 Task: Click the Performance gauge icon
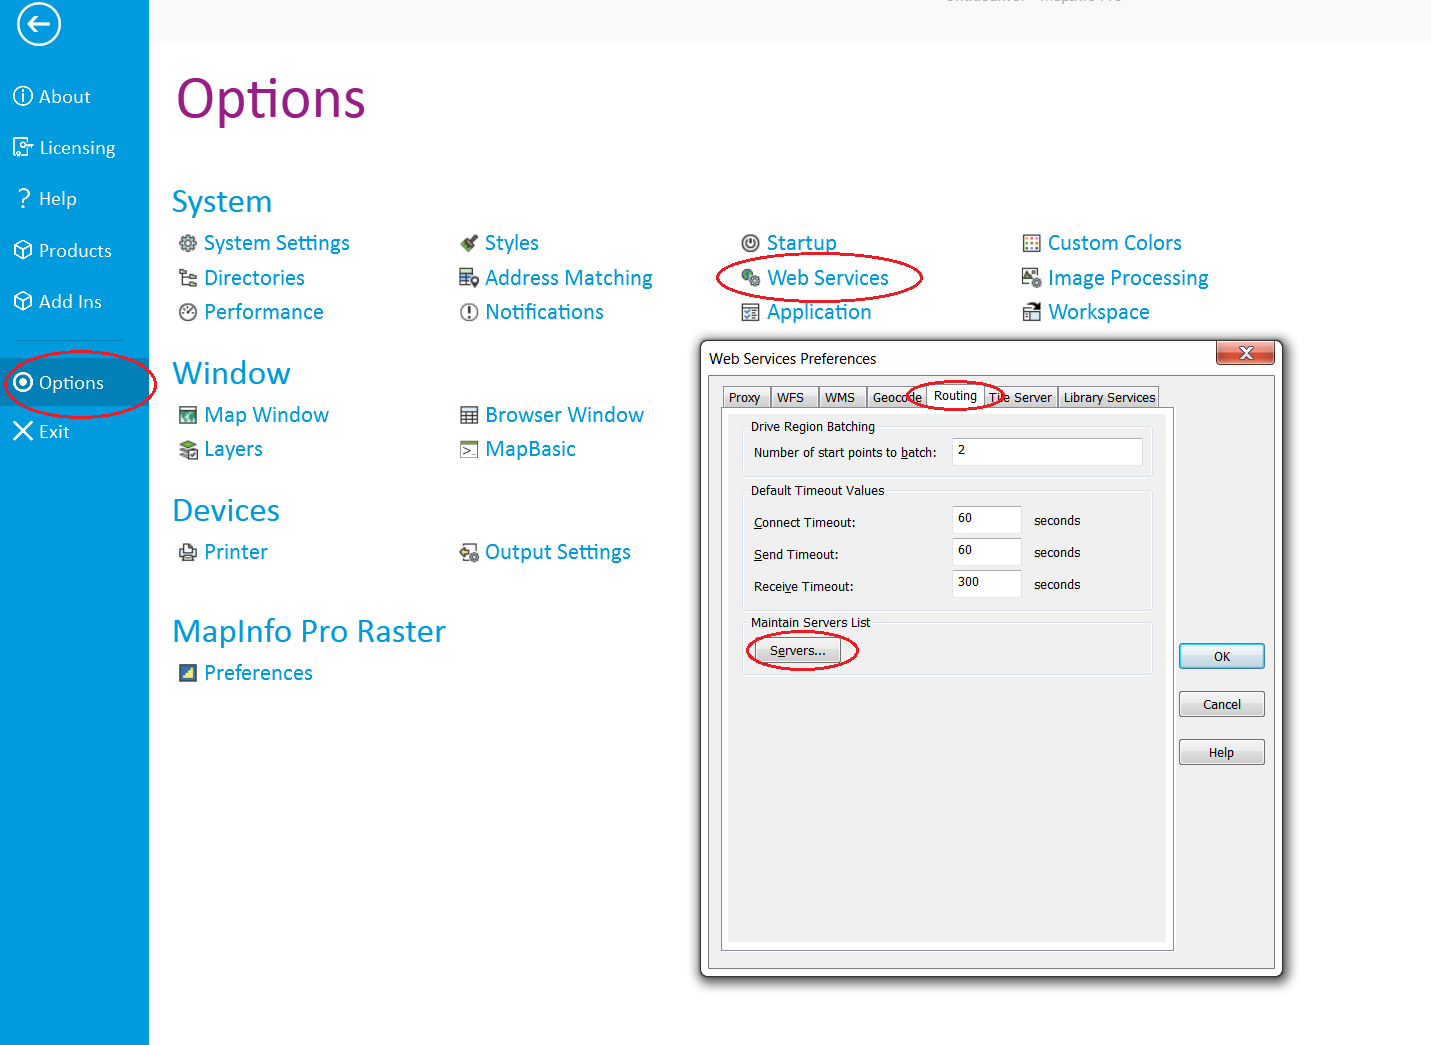188,312
